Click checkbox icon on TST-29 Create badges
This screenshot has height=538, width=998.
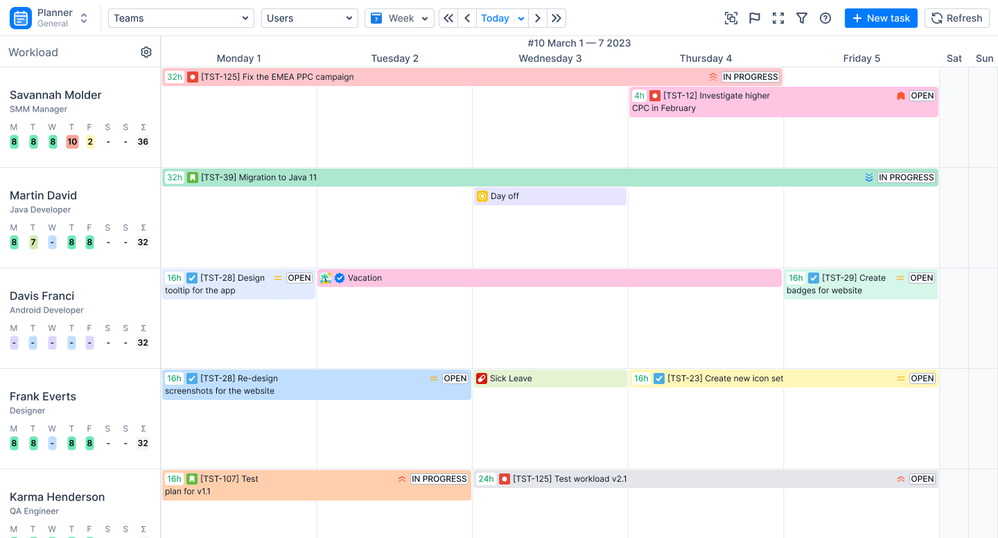point(813,278)
